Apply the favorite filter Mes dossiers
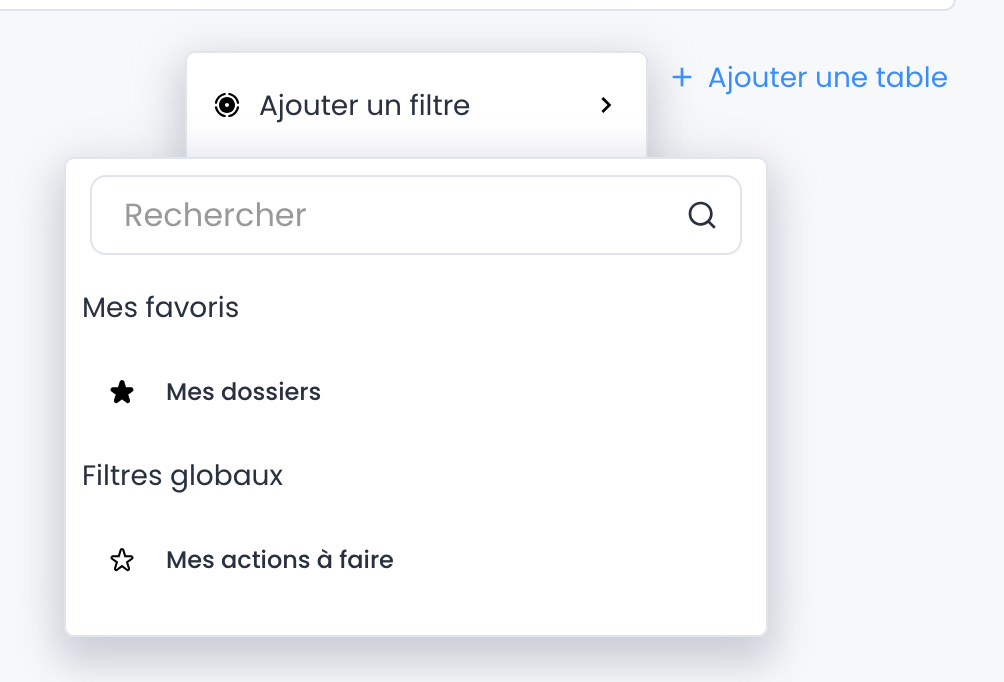The image size is (1004, 682). pyautogui.click(x=243, y=392)
